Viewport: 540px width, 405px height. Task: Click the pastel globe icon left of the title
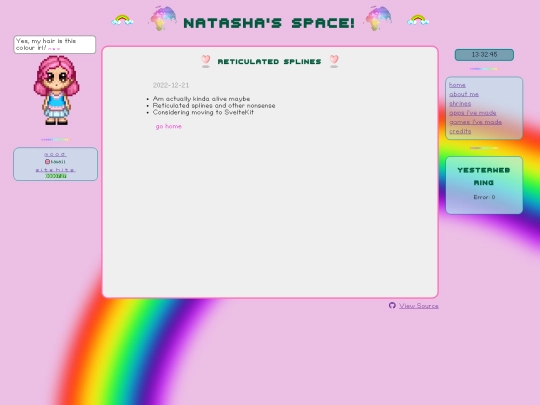[x=163, y=18]
